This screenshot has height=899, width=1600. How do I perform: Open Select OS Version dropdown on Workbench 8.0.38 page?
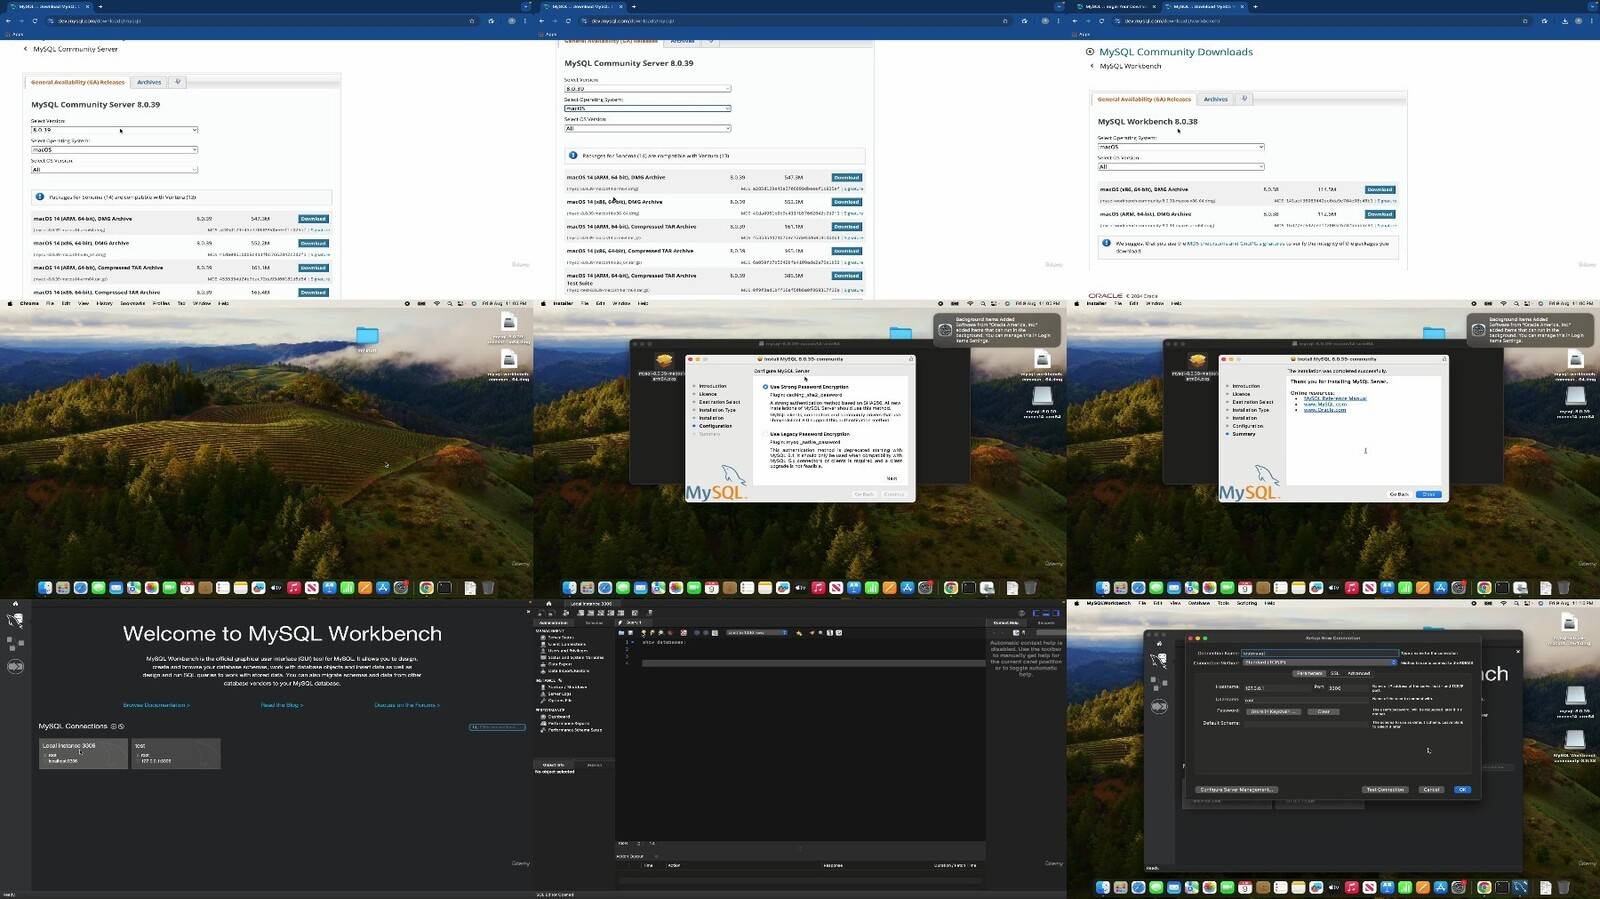tap(1181, 166)
